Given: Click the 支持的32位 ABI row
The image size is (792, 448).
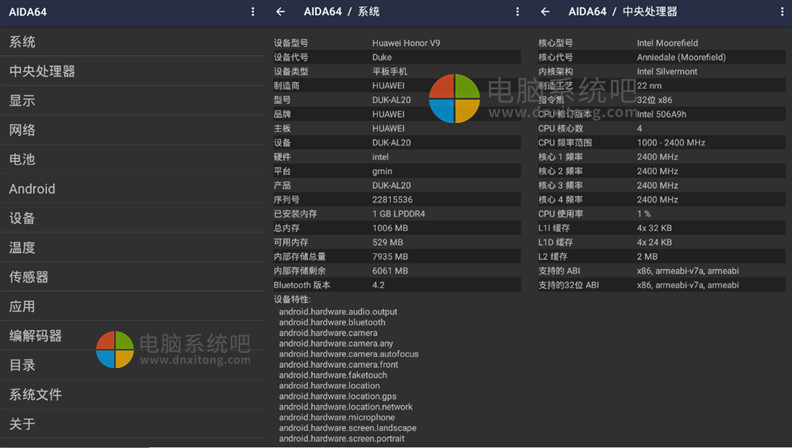Looking at the screenshot, I should (x=662, y=285).
